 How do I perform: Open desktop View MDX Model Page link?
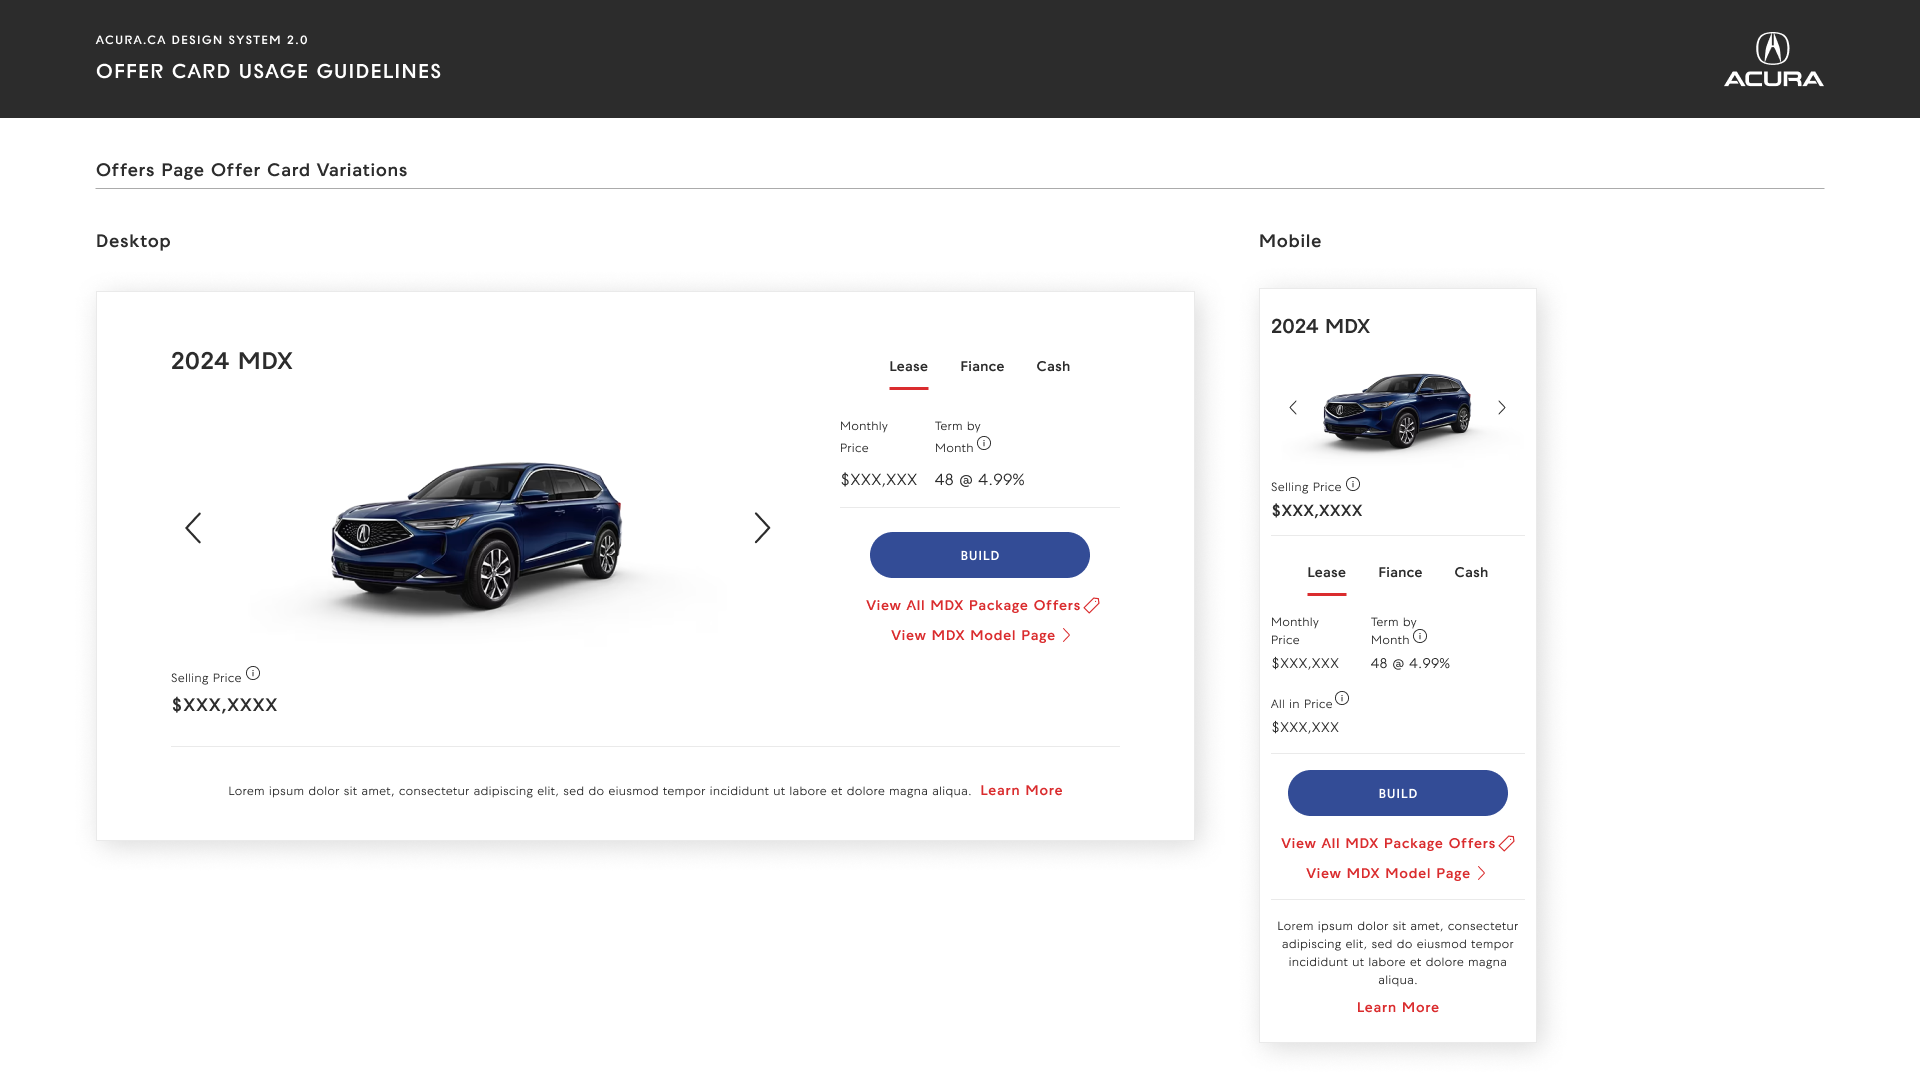click(973, 635)
